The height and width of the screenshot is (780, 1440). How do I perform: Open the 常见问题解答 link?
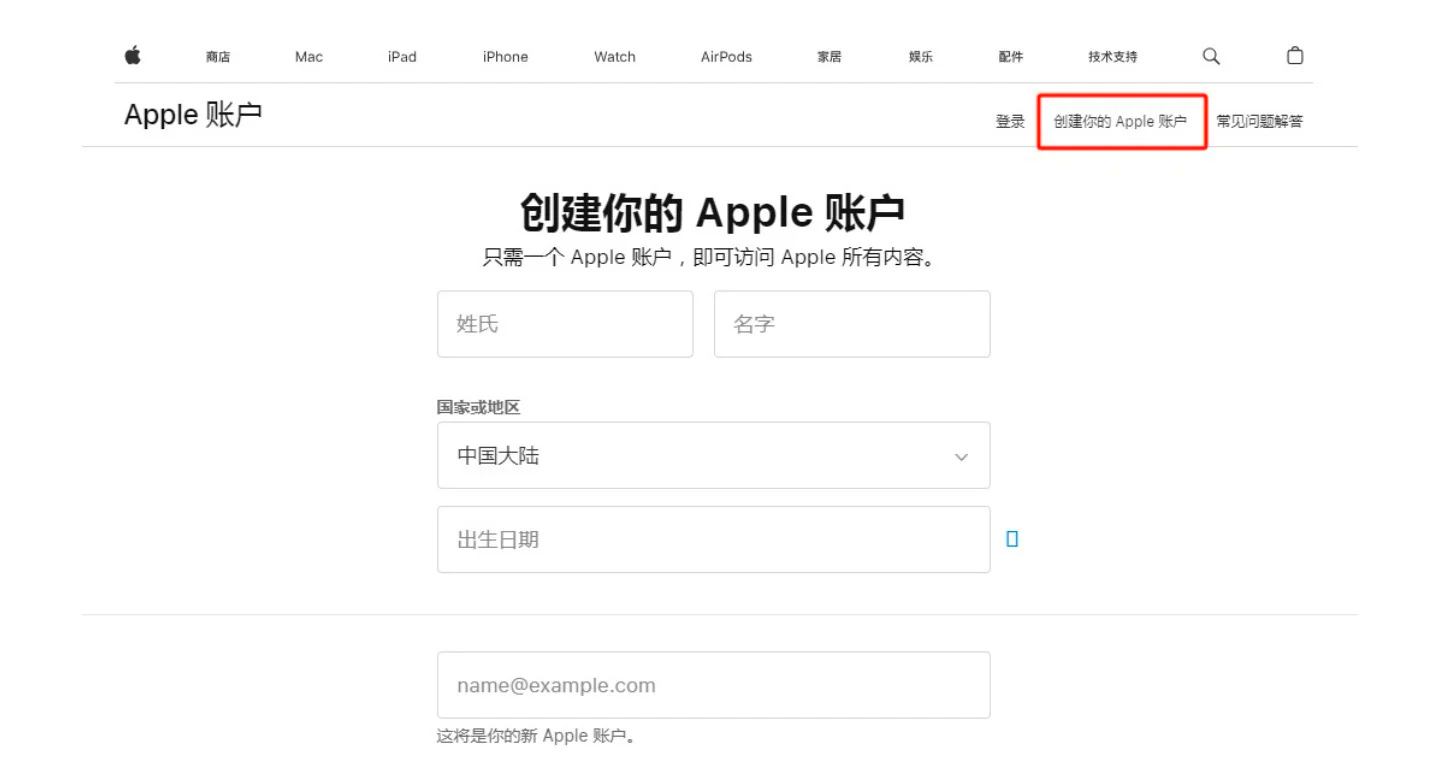pos(1260,121)
